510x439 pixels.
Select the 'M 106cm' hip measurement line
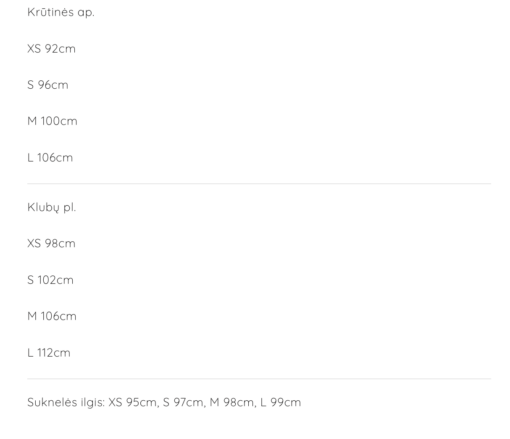(52, 316)
